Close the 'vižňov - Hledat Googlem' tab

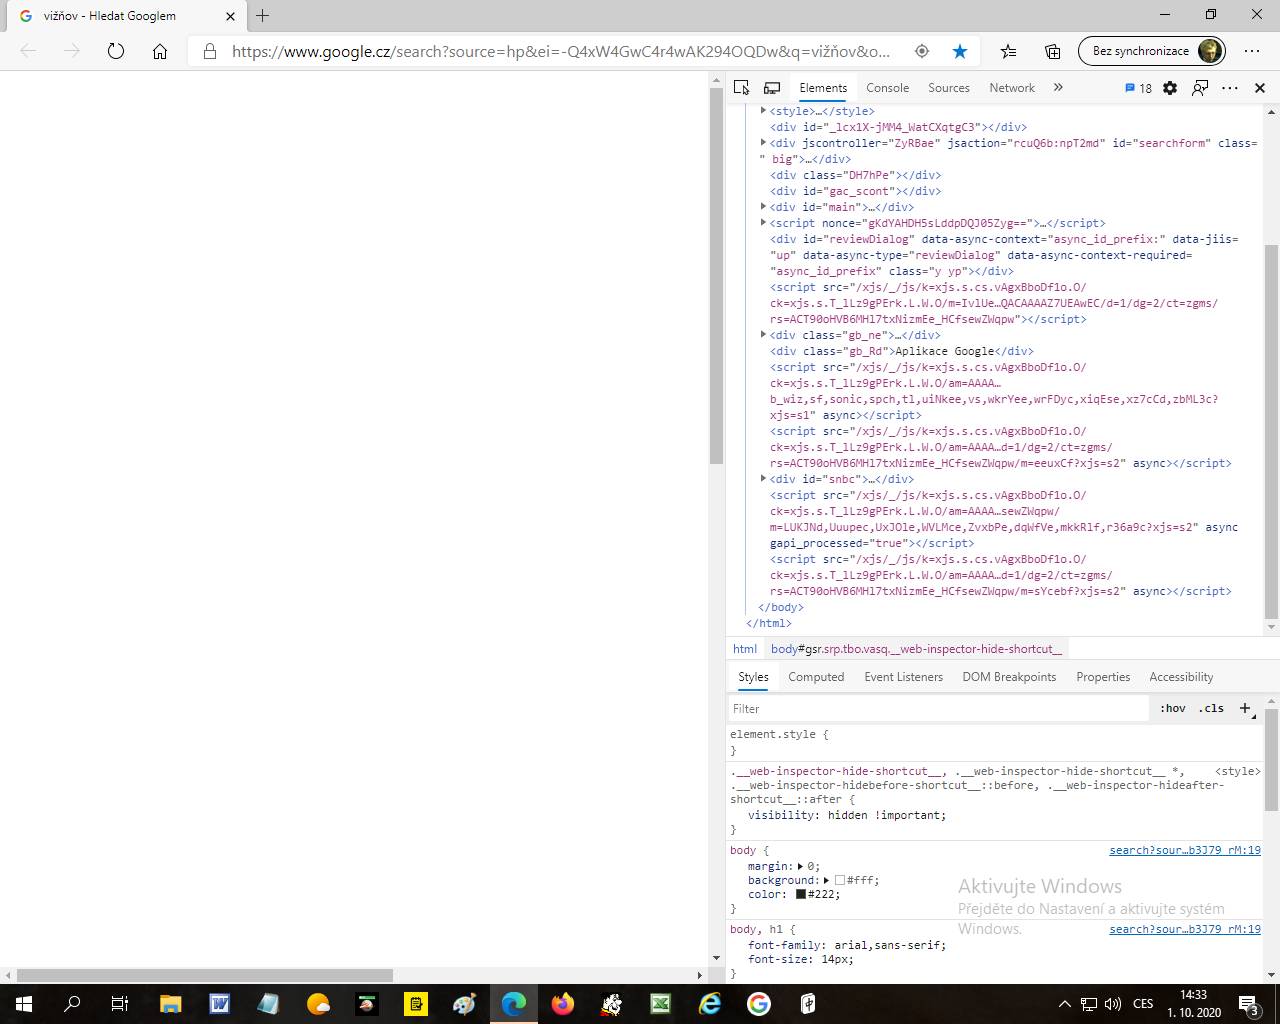231,16
